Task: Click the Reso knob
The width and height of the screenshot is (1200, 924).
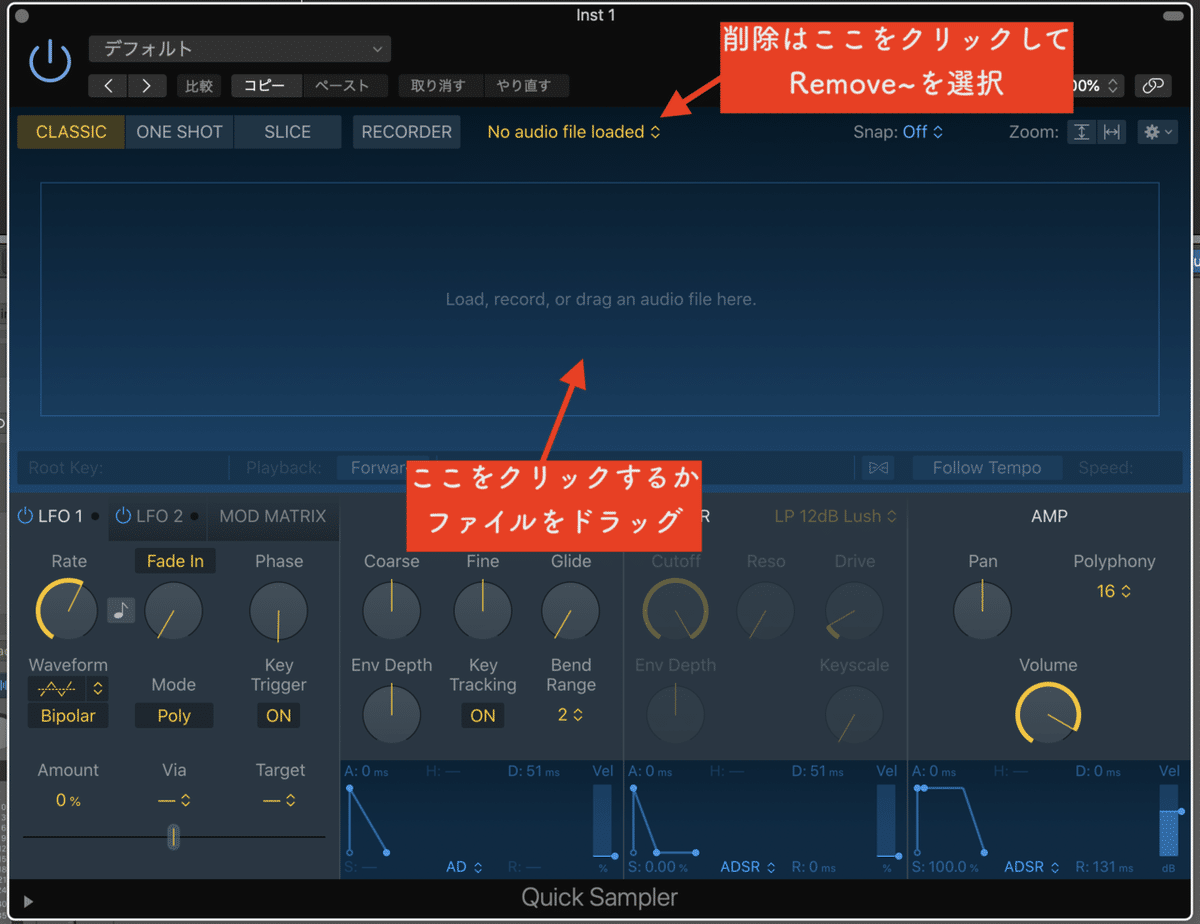Action: point(766,611)
